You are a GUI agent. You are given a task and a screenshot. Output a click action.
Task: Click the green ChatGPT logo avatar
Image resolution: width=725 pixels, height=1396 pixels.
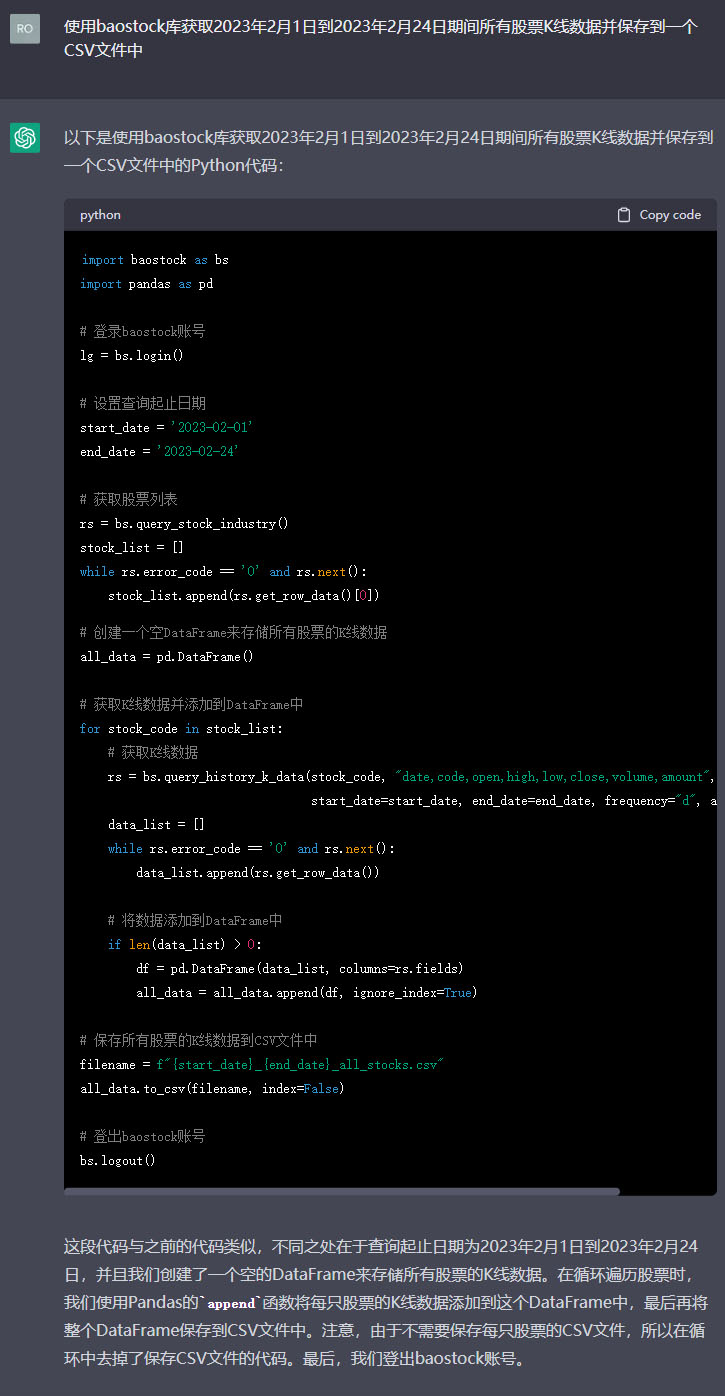(25, 138)
